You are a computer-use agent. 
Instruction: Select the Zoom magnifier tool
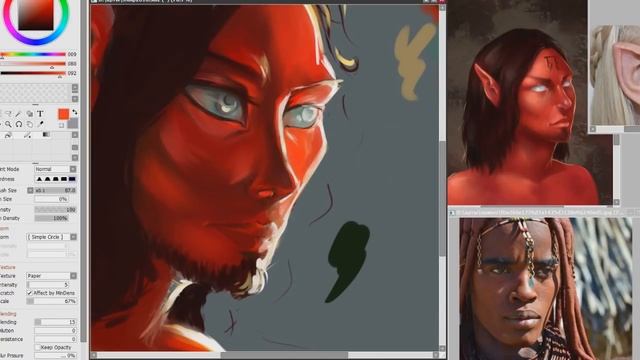click(8, 124)
